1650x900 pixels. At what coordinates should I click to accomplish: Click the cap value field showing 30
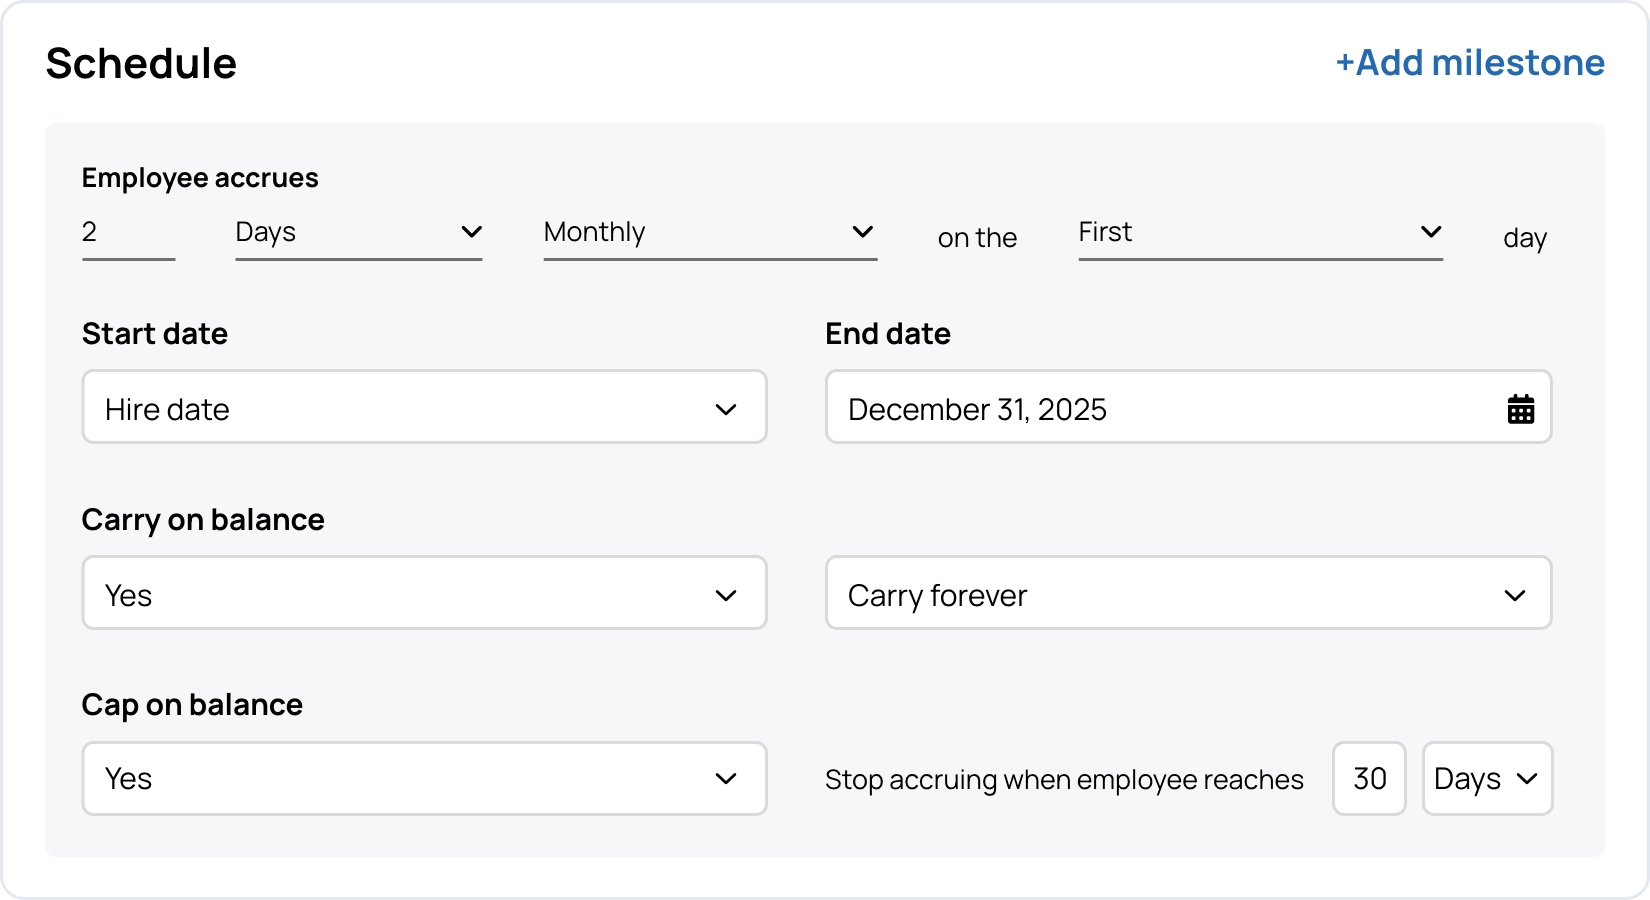tap(1368, 778)
